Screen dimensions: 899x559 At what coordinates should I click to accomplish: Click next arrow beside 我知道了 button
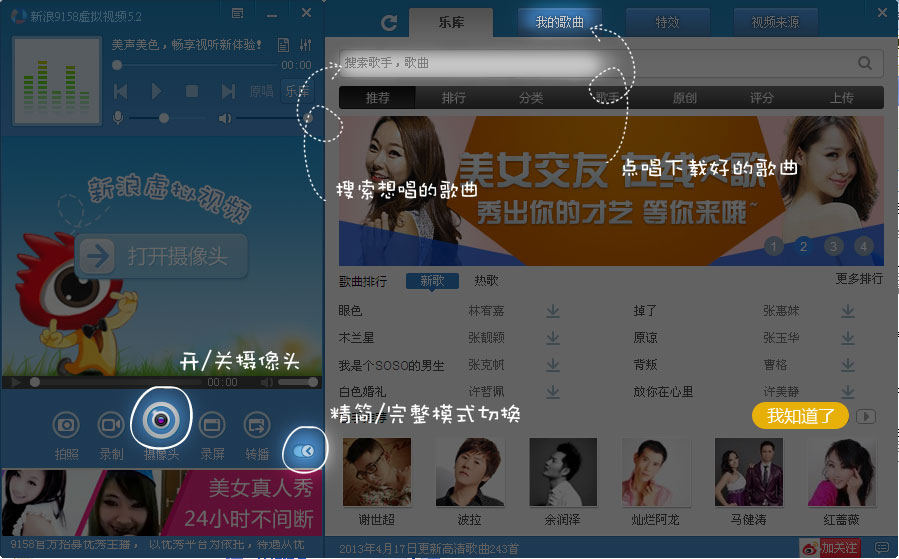point(866,416)
